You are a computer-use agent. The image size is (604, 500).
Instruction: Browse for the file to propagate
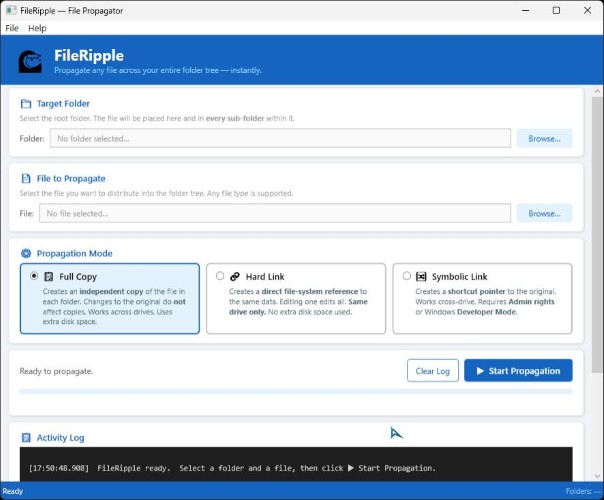tap(544, 213)
